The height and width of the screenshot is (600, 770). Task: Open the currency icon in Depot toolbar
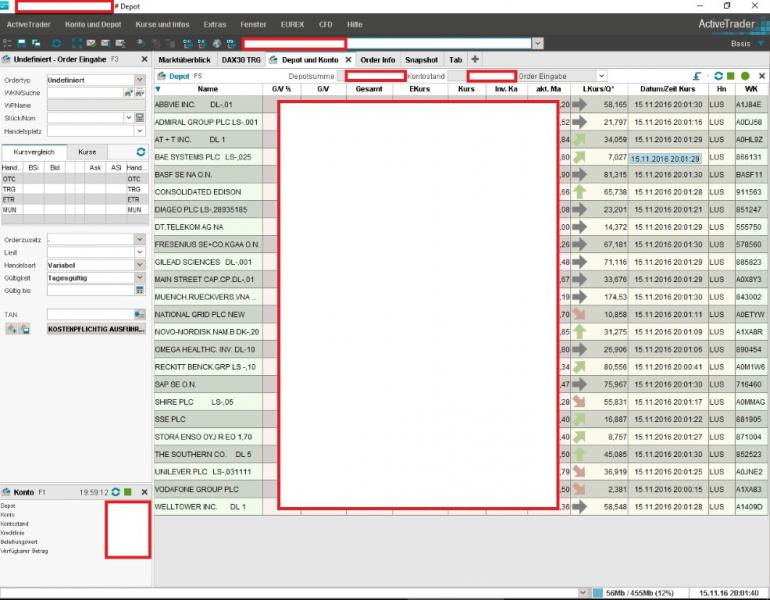696,76
